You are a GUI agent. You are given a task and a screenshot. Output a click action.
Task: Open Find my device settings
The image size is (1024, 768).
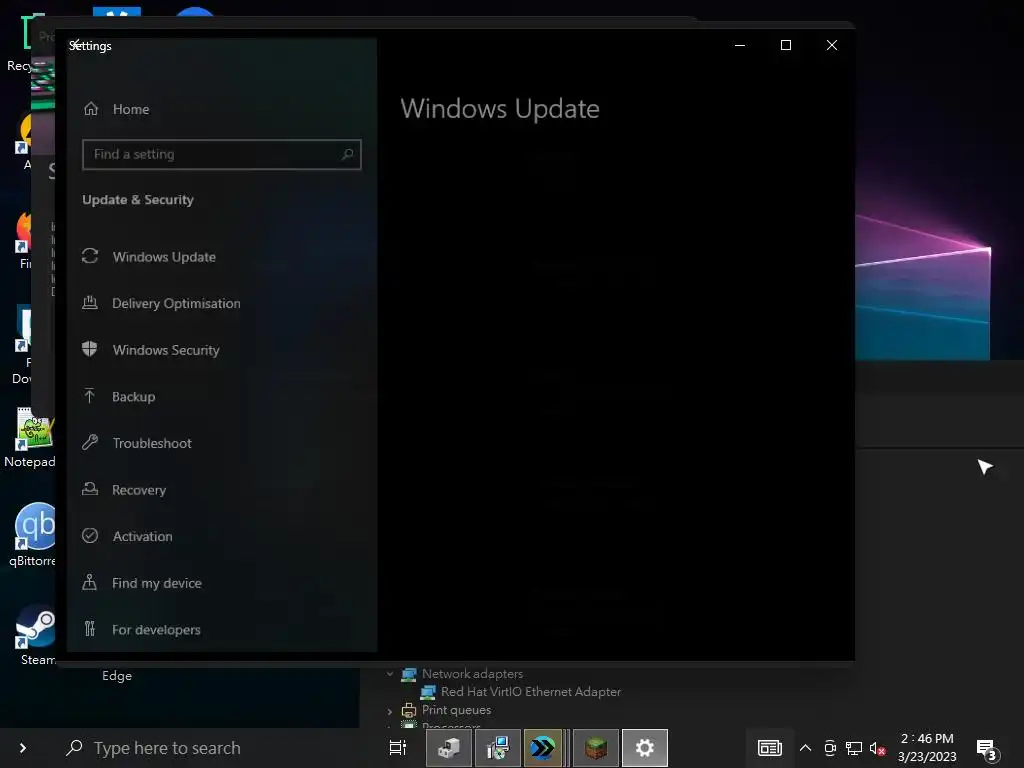pos(156,583)
